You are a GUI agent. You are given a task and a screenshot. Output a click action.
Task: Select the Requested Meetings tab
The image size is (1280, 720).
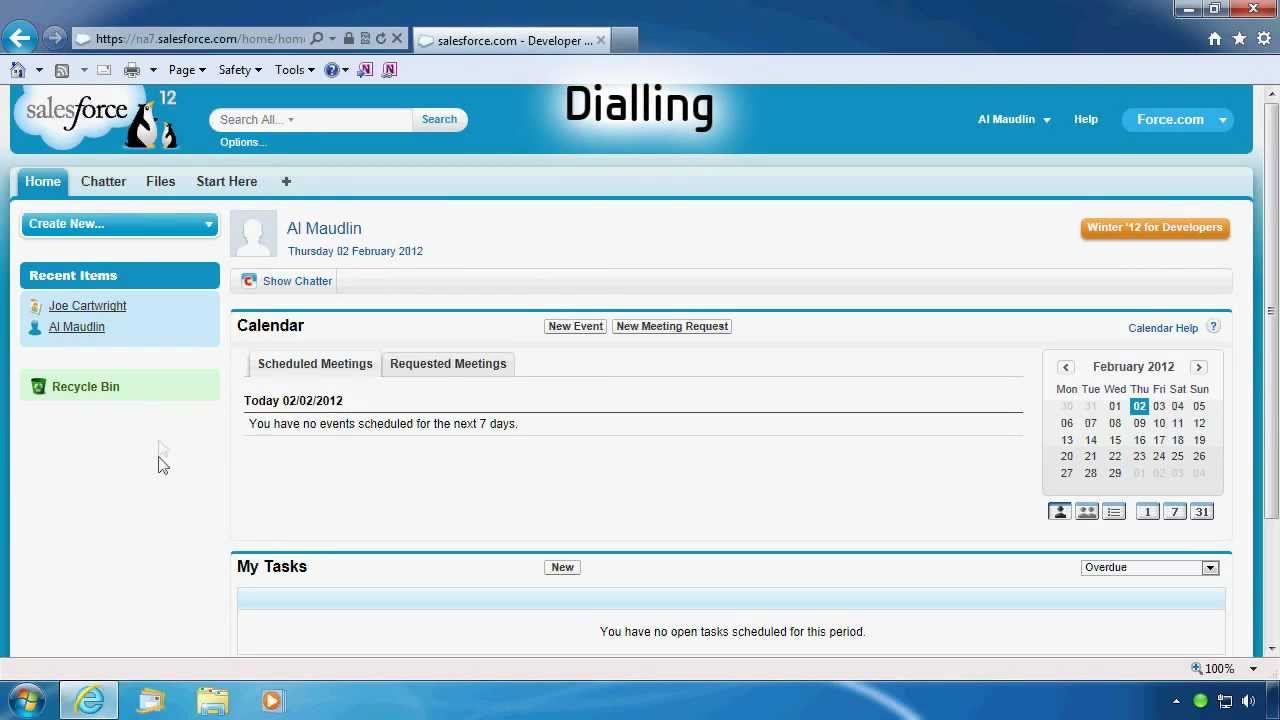pos(448,364)
